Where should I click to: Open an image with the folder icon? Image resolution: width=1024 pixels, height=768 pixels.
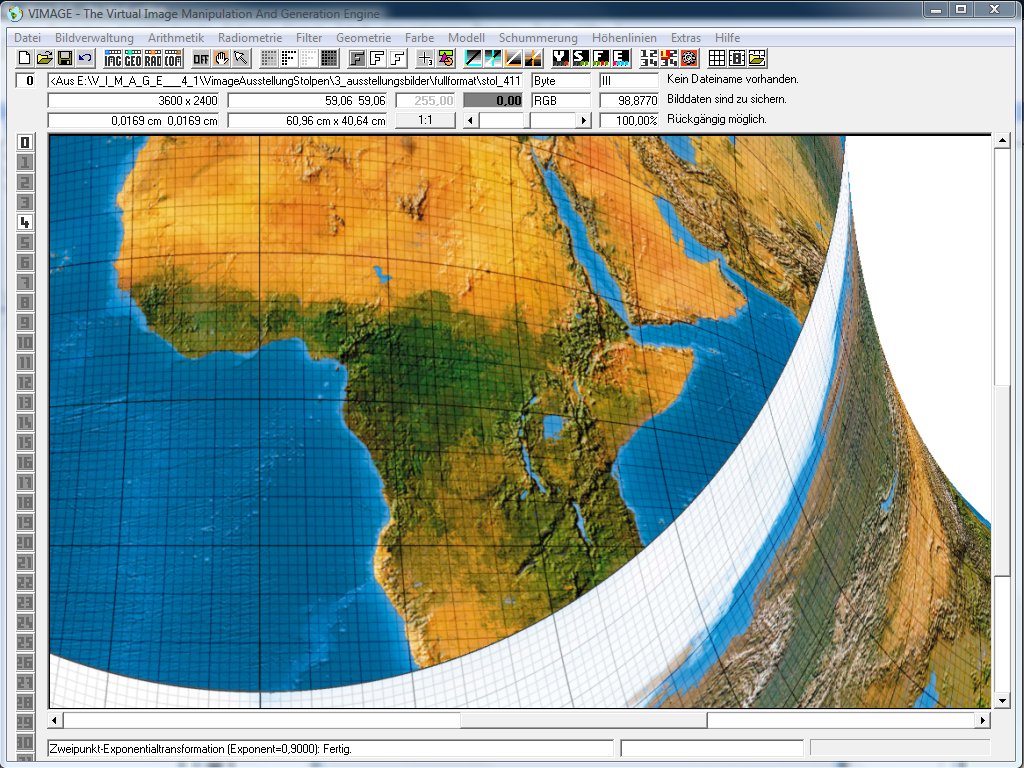(44, 58)
